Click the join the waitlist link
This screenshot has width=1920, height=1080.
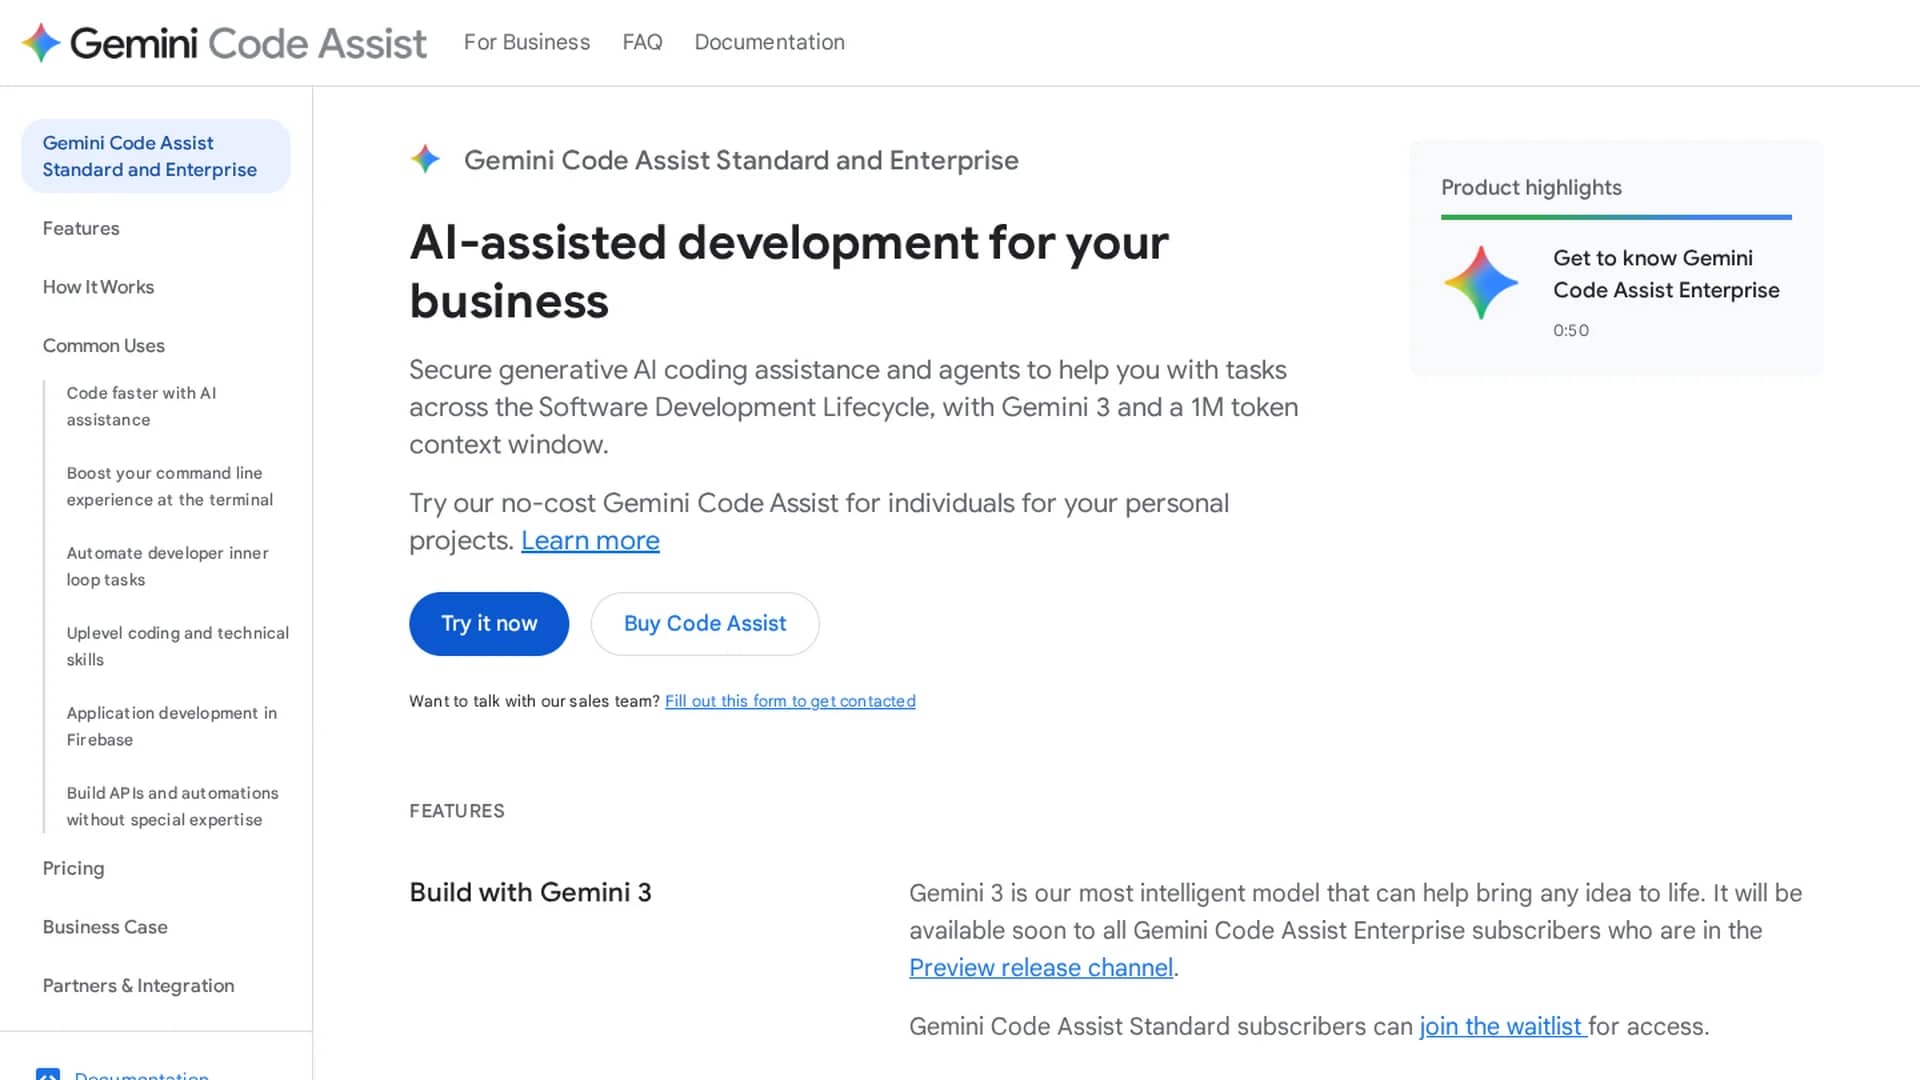[x=1503, y=1026]
